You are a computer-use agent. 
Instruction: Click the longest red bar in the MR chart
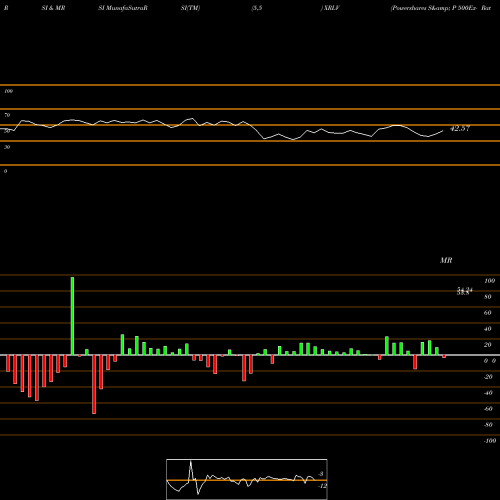pos(94,384)
